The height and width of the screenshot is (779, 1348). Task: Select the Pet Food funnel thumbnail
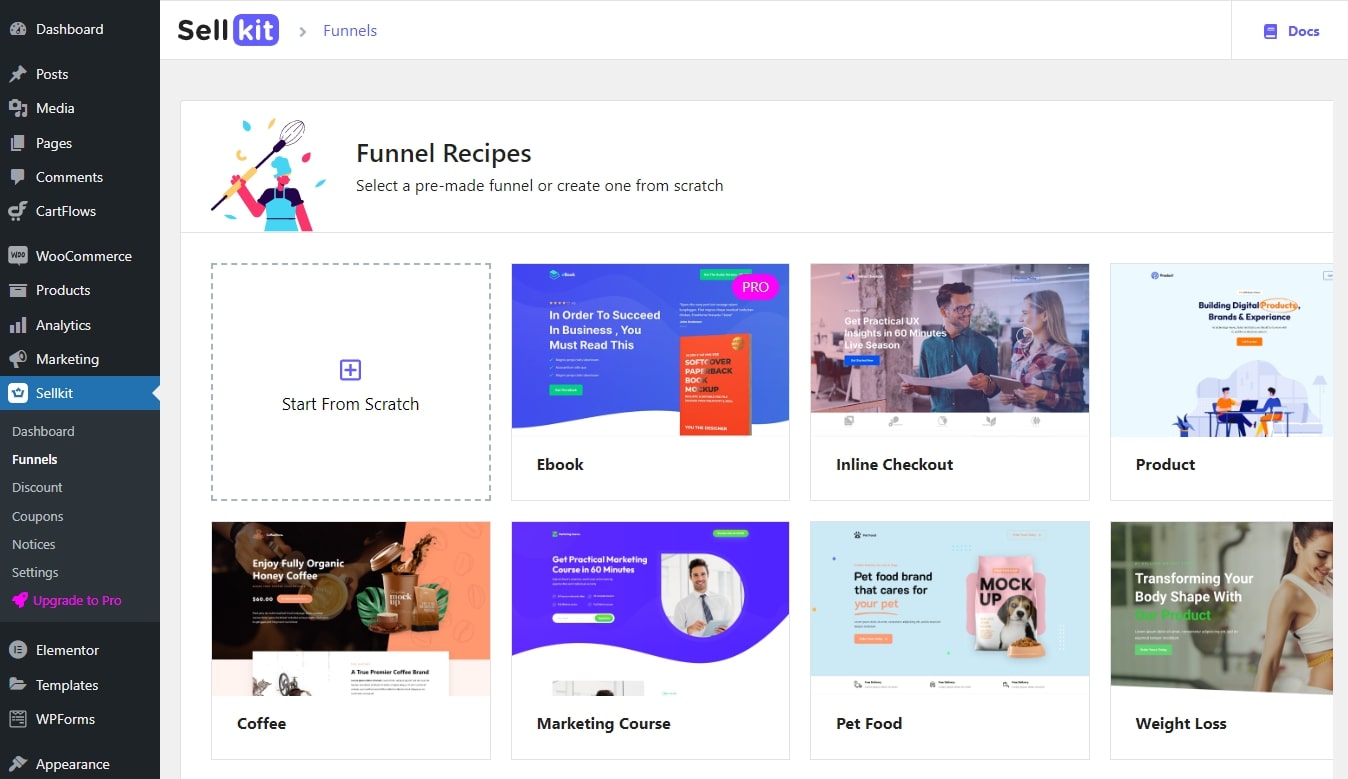[950, 608]
